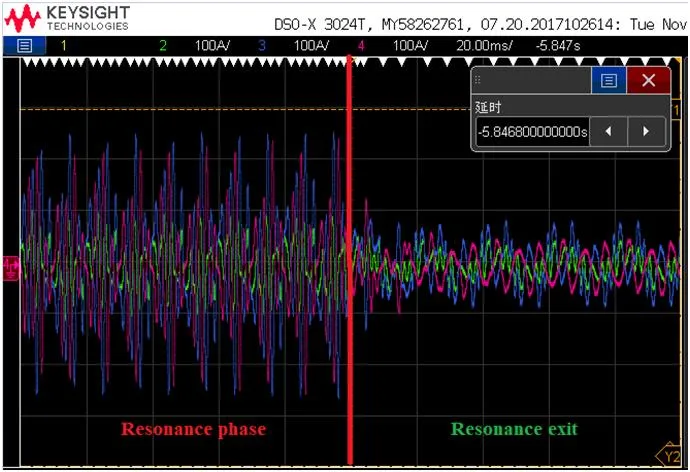Click the channel 4 ground level marker
Image resolution: width=690 pixels, height=472 pixels.
pos(10,266)
